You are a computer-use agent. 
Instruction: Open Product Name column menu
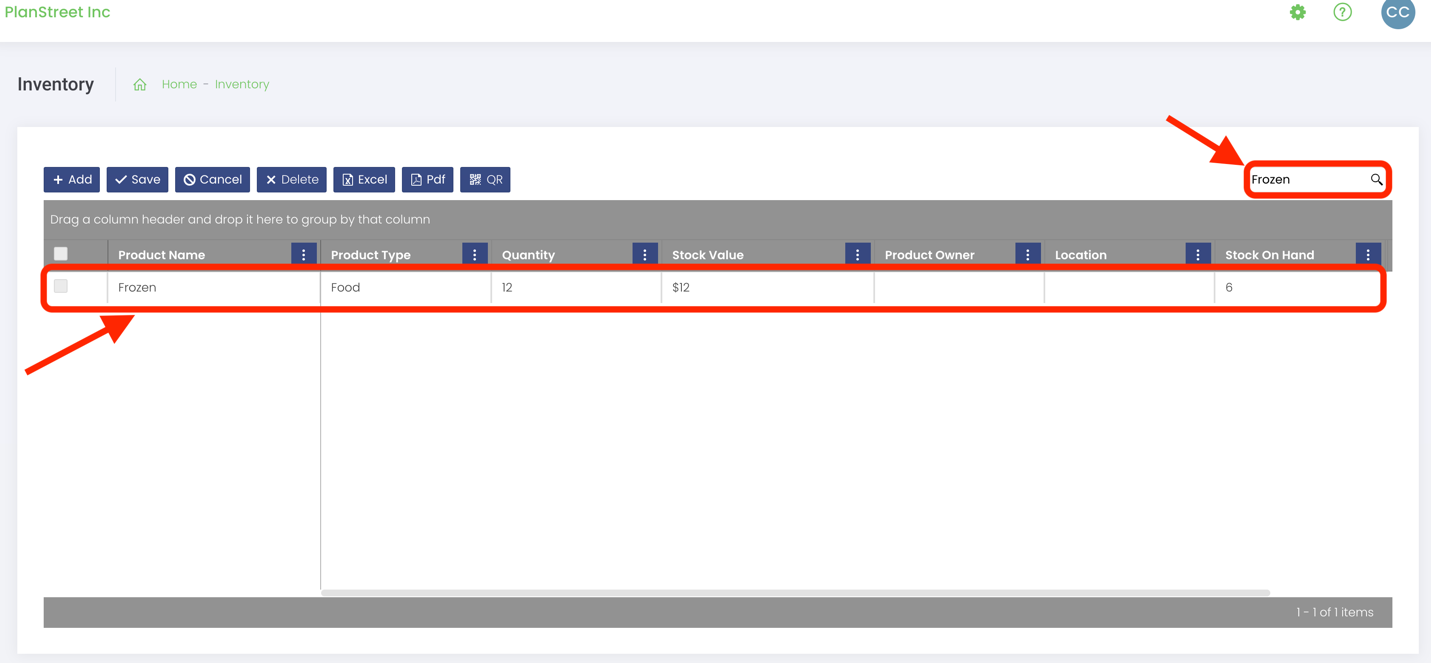click(304, 255)
